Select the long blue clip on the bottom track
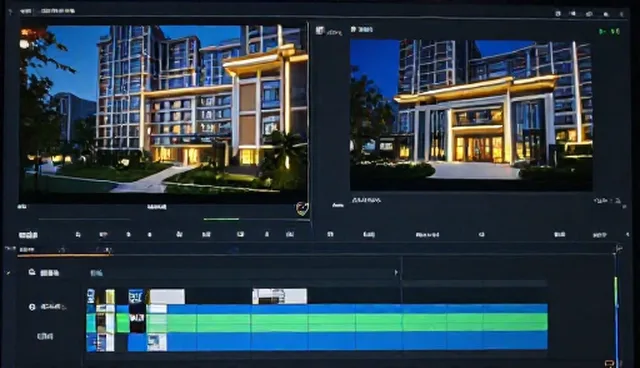Image resolution: width=640 pixels, height=368 pixels. tap(357, 341)
